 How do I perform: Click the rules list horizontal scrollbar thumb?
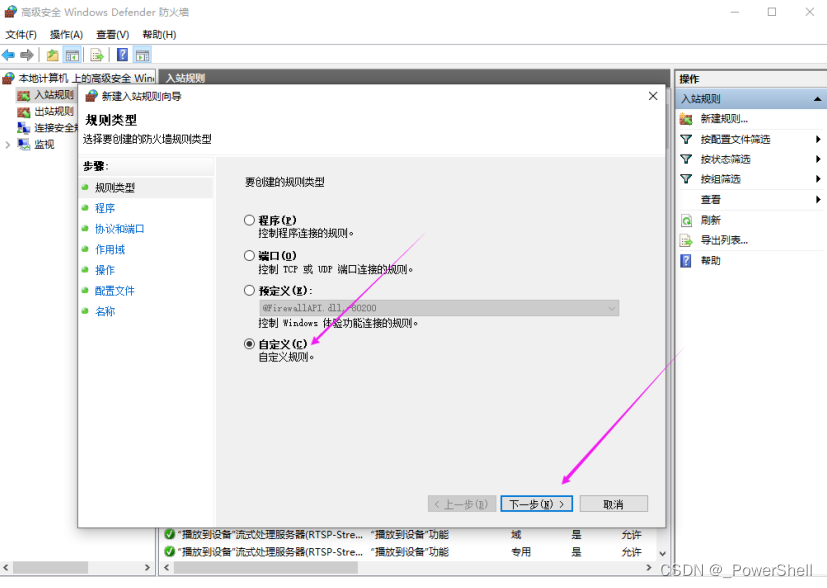click(x=266, y=568)
